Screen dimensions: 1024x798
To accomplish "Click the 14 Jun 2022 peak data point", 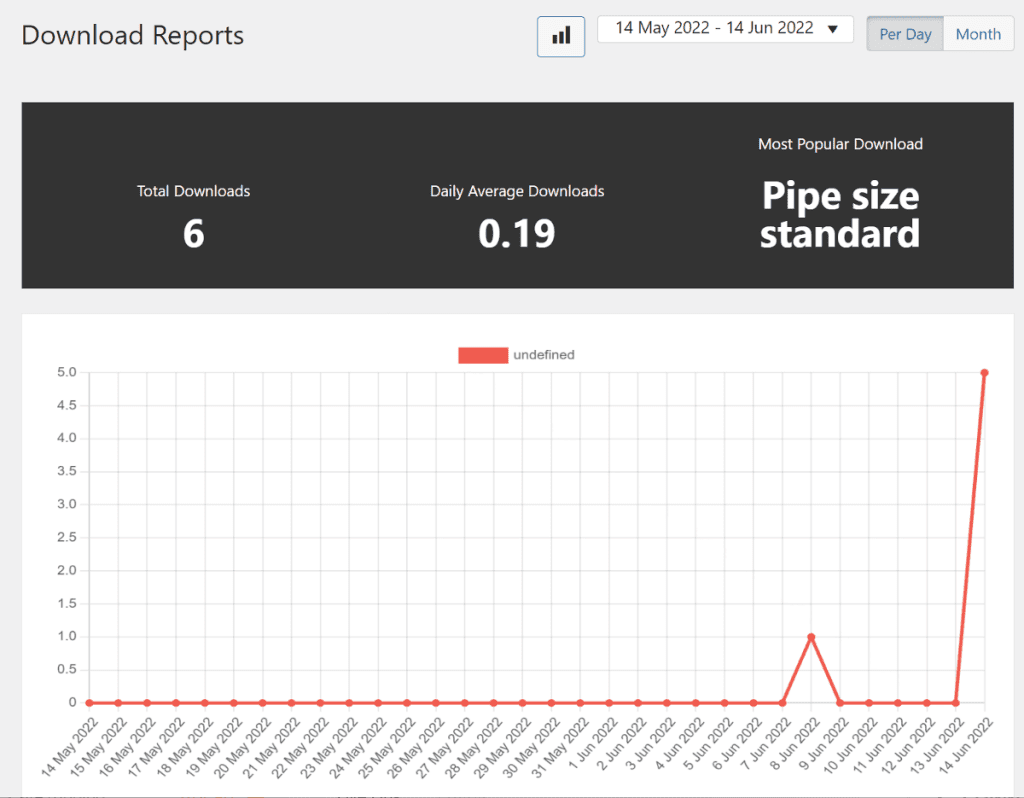I will (985, 373).
